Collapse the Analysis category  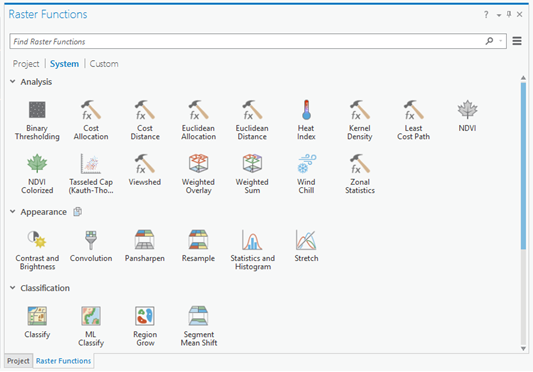13,82
